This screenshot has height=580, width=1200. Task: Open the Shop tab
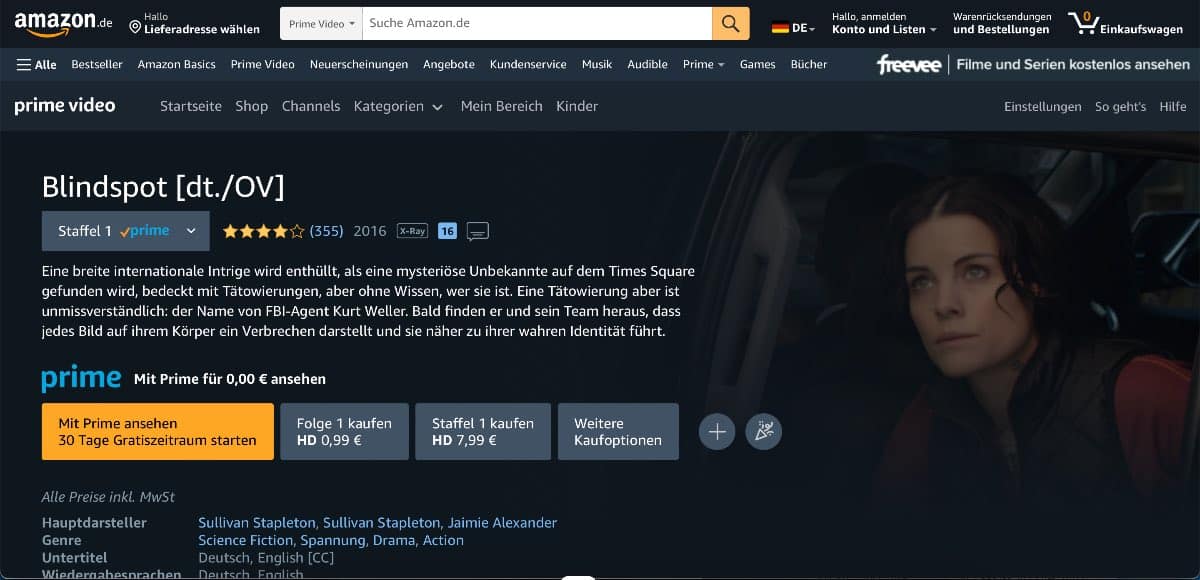tap(252, 106)
